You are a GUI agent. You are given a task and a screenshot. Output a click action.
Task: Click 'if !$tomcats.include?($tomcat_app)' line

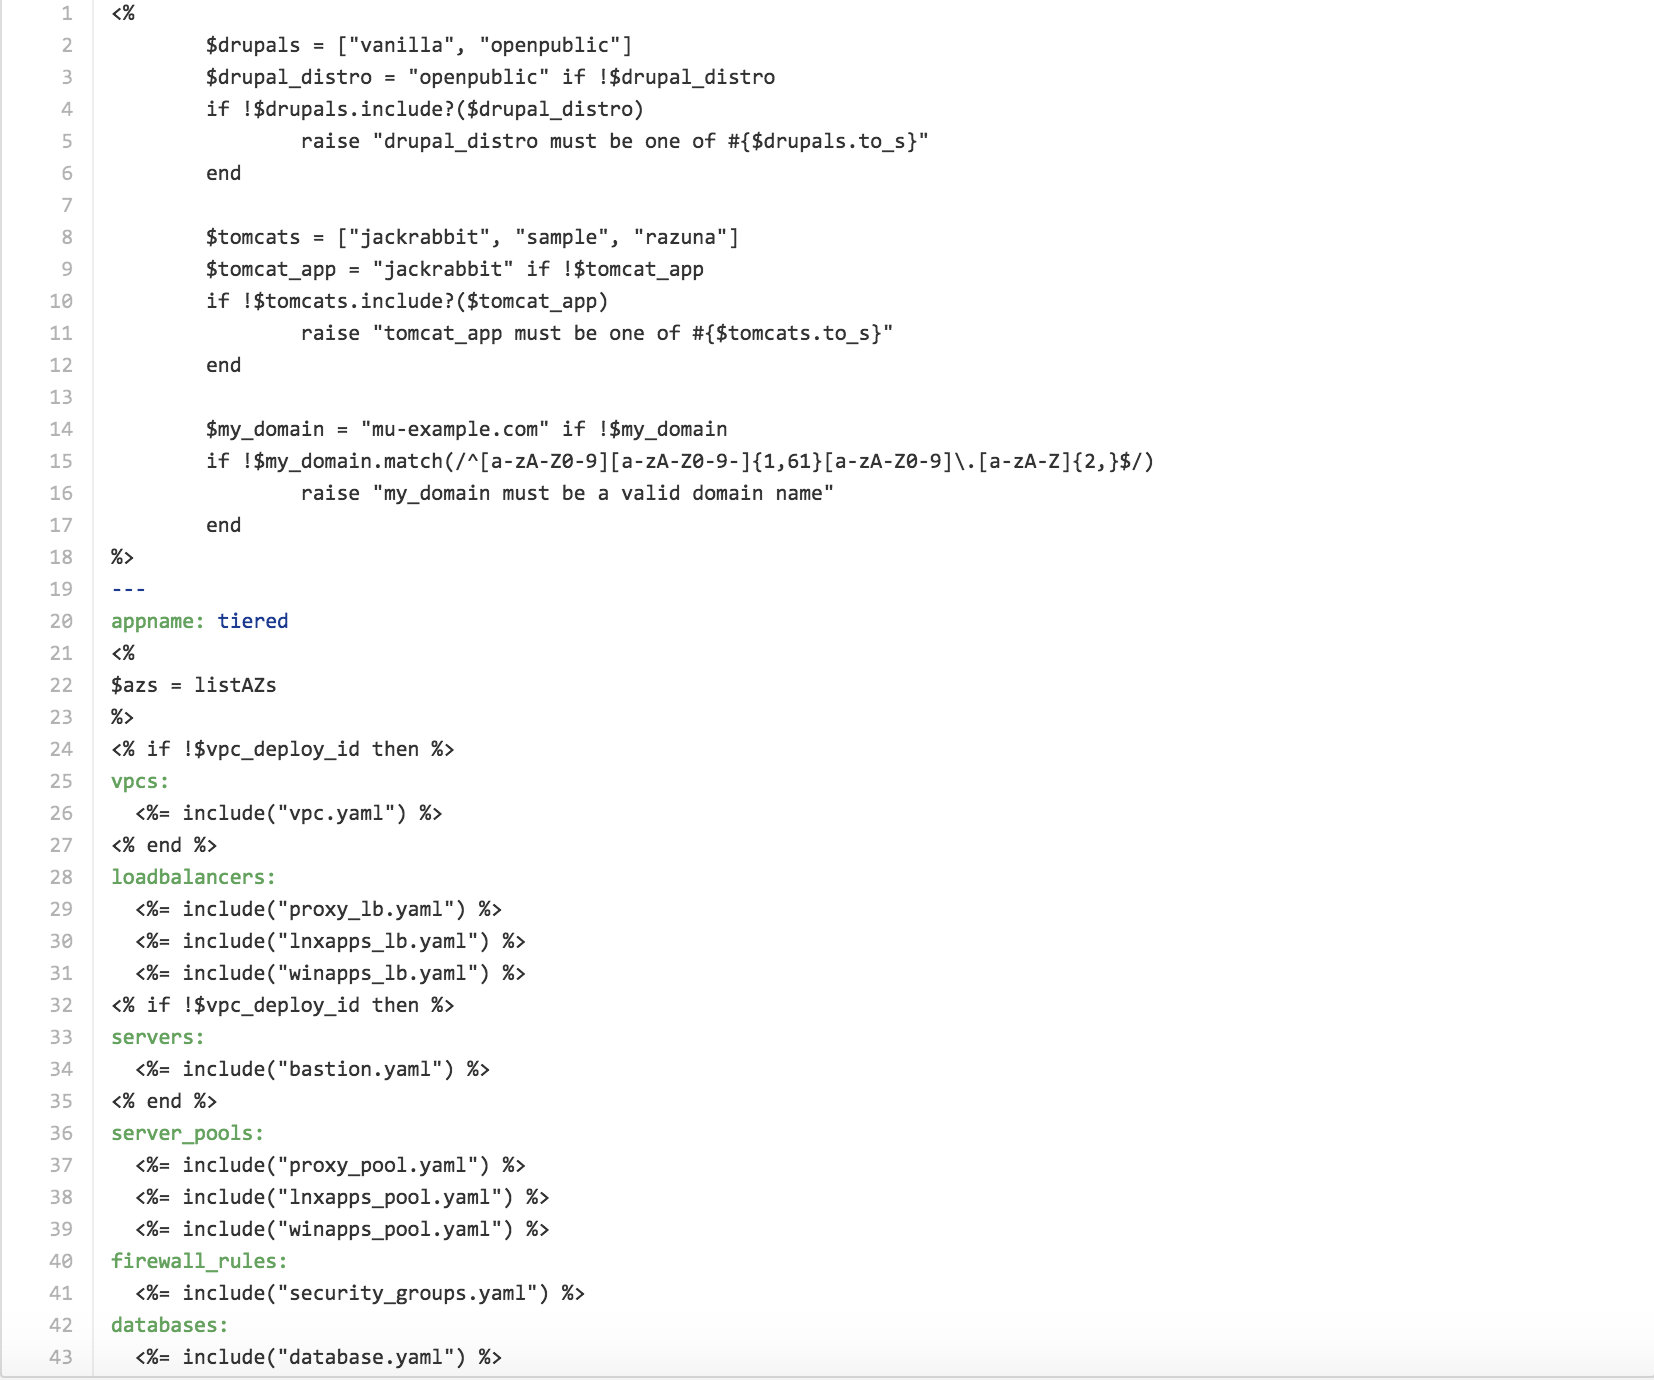(x=407, y=301)
